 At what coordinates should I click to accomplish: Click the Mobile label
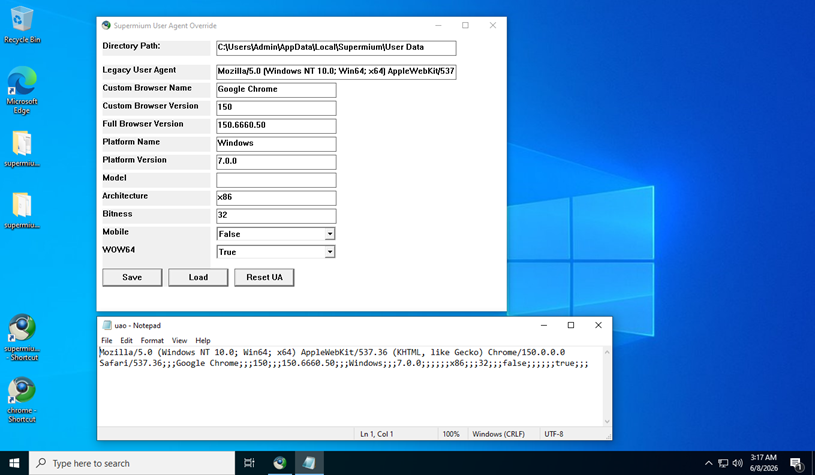[115, 232]
